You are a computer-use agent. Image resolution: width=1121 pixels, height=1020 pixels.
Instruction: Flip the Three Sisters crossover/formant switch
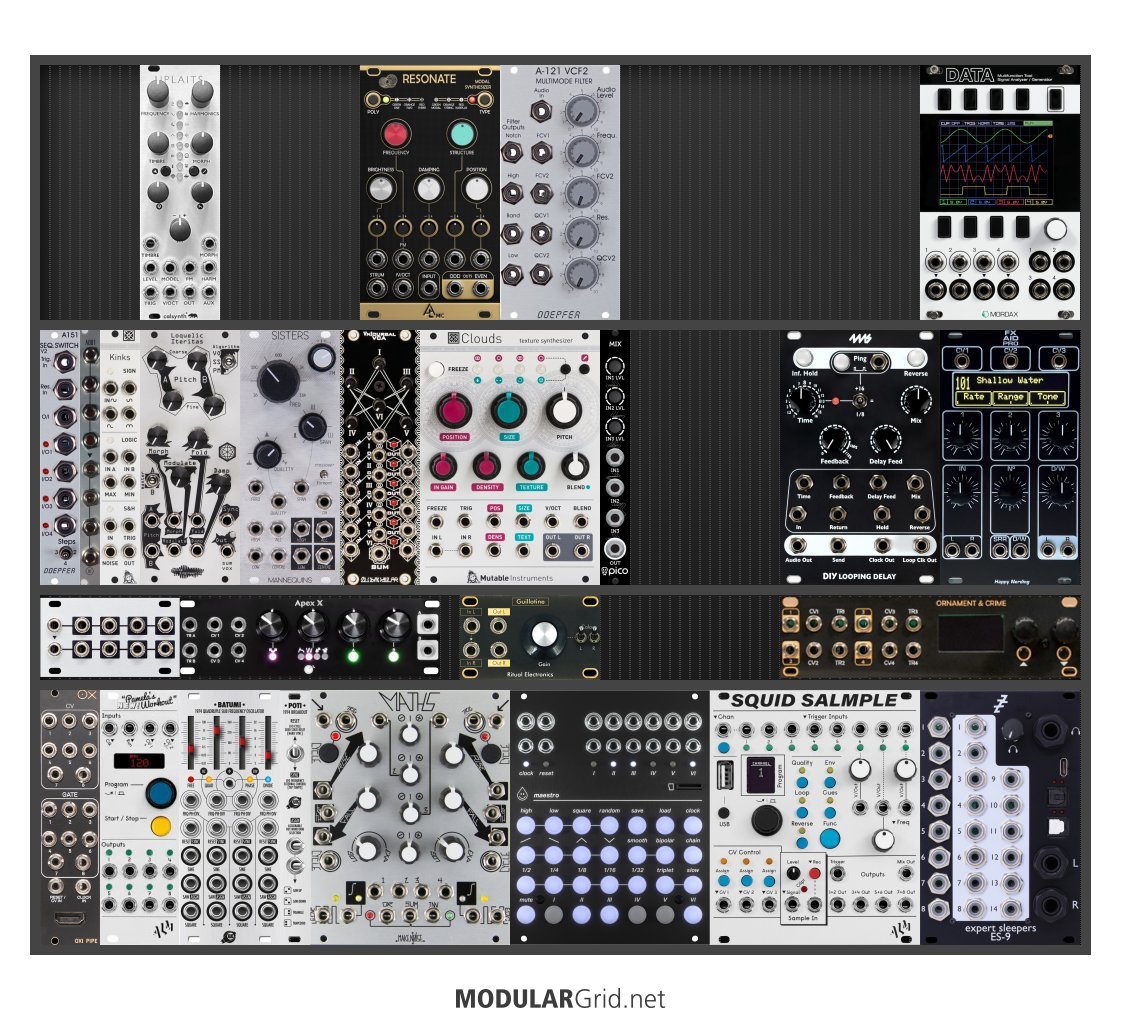pos(324,475)
